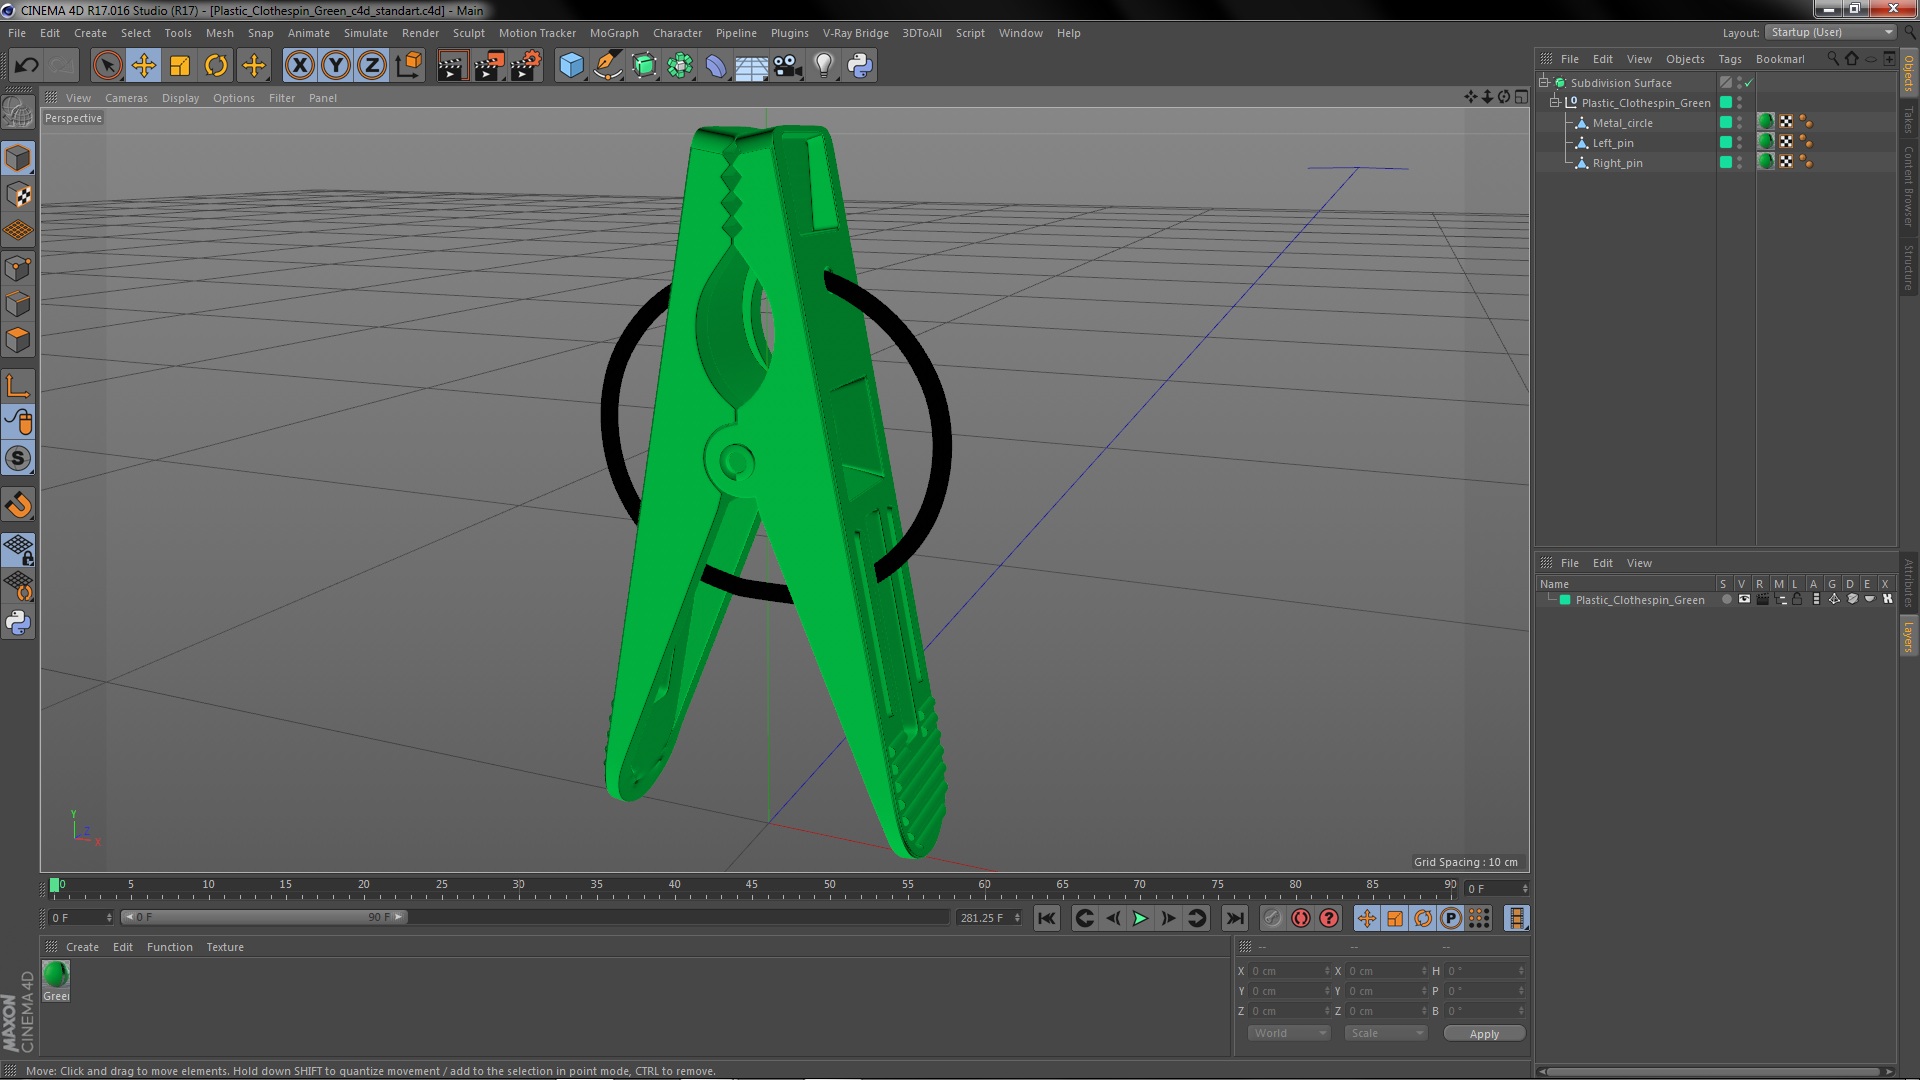Toggle Left_pin visibility dots

point(1739,143)
